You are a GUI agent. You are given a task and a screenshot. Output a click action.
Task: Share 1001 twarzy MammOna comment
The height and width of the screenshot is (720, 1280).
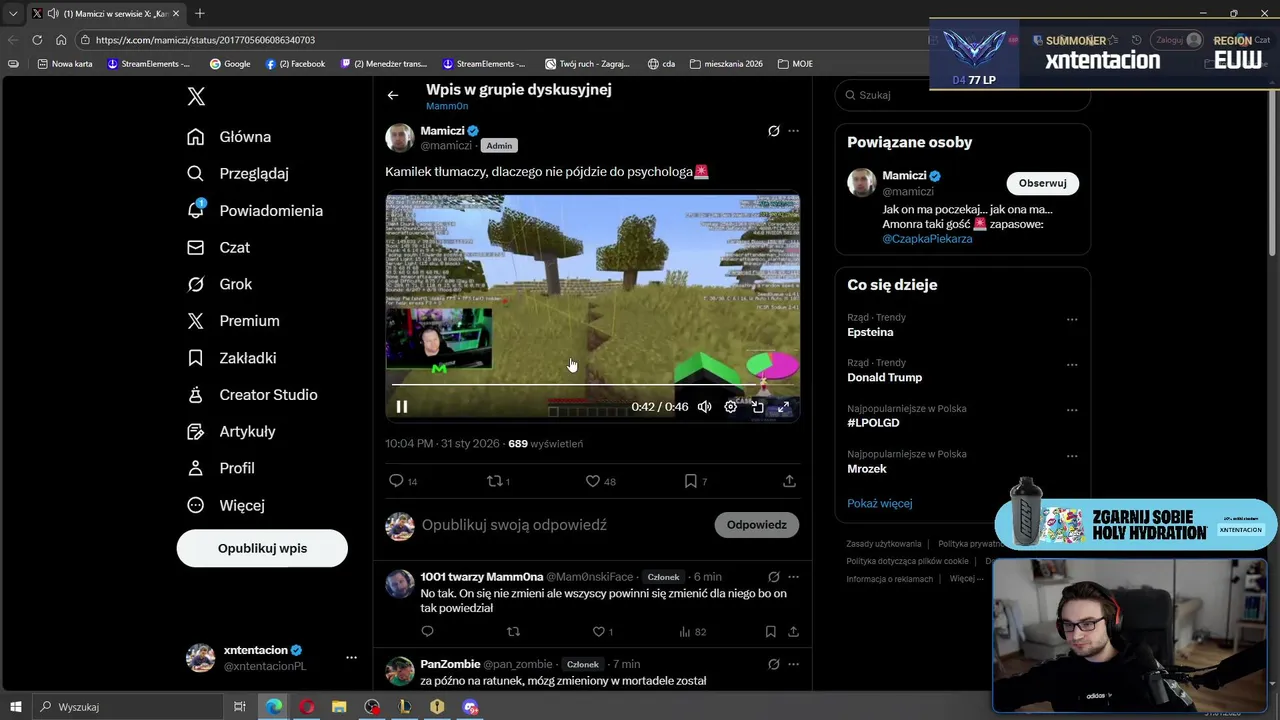(x=793, y=632)
